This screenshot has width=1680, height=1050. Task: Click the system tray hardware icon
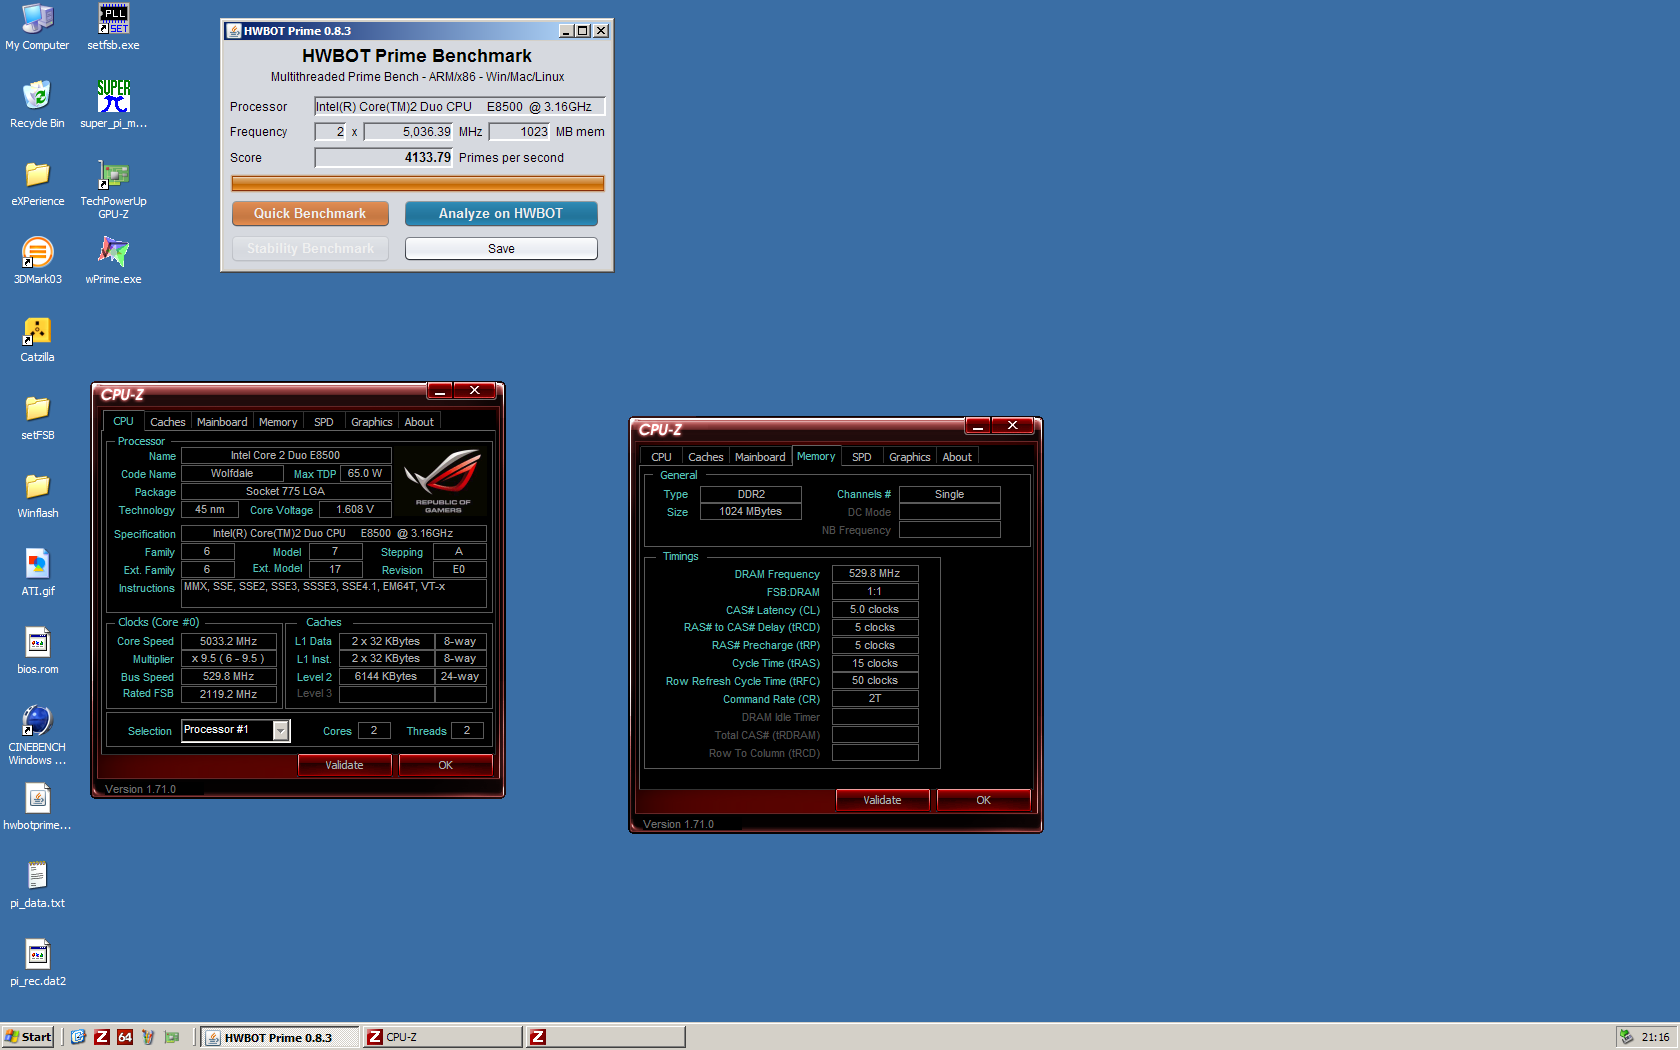pyautogui.click(x=1627, y=1037)
